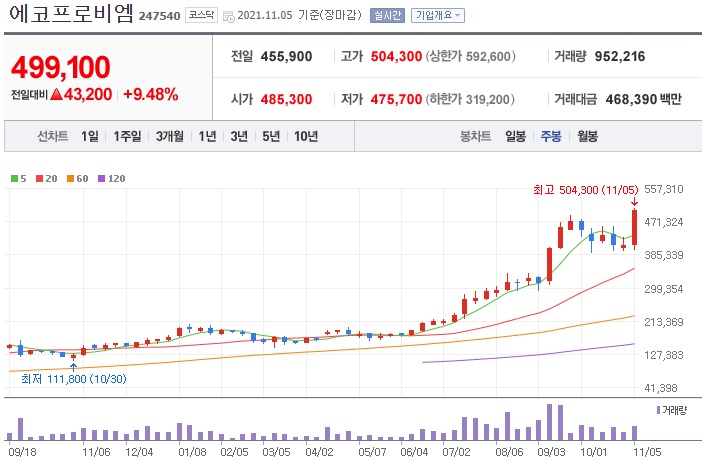This screenshot has width=705, height=465.
Task: Click the 127,383 price axis label
Action: coord(664,355)
